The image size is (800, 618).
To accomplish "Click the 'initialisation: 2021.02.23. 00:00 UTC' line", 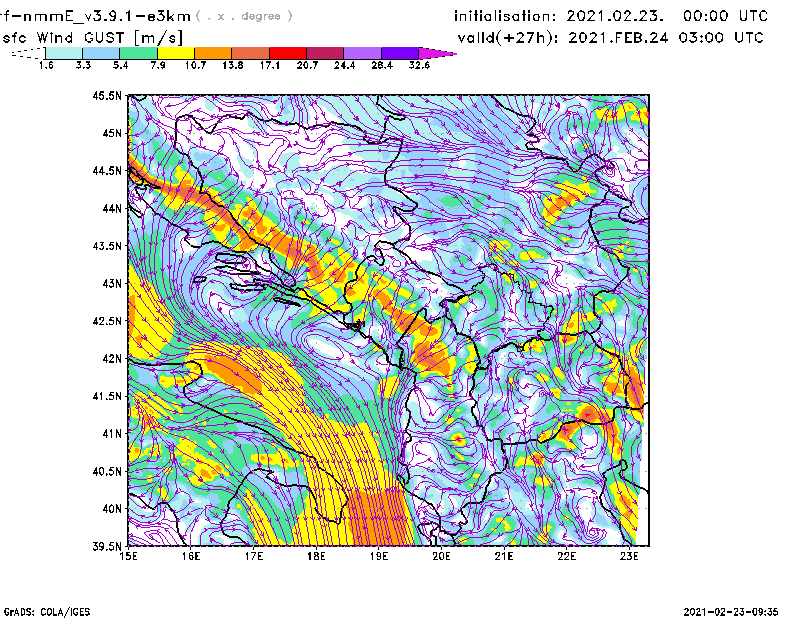I will pos(611,16).
